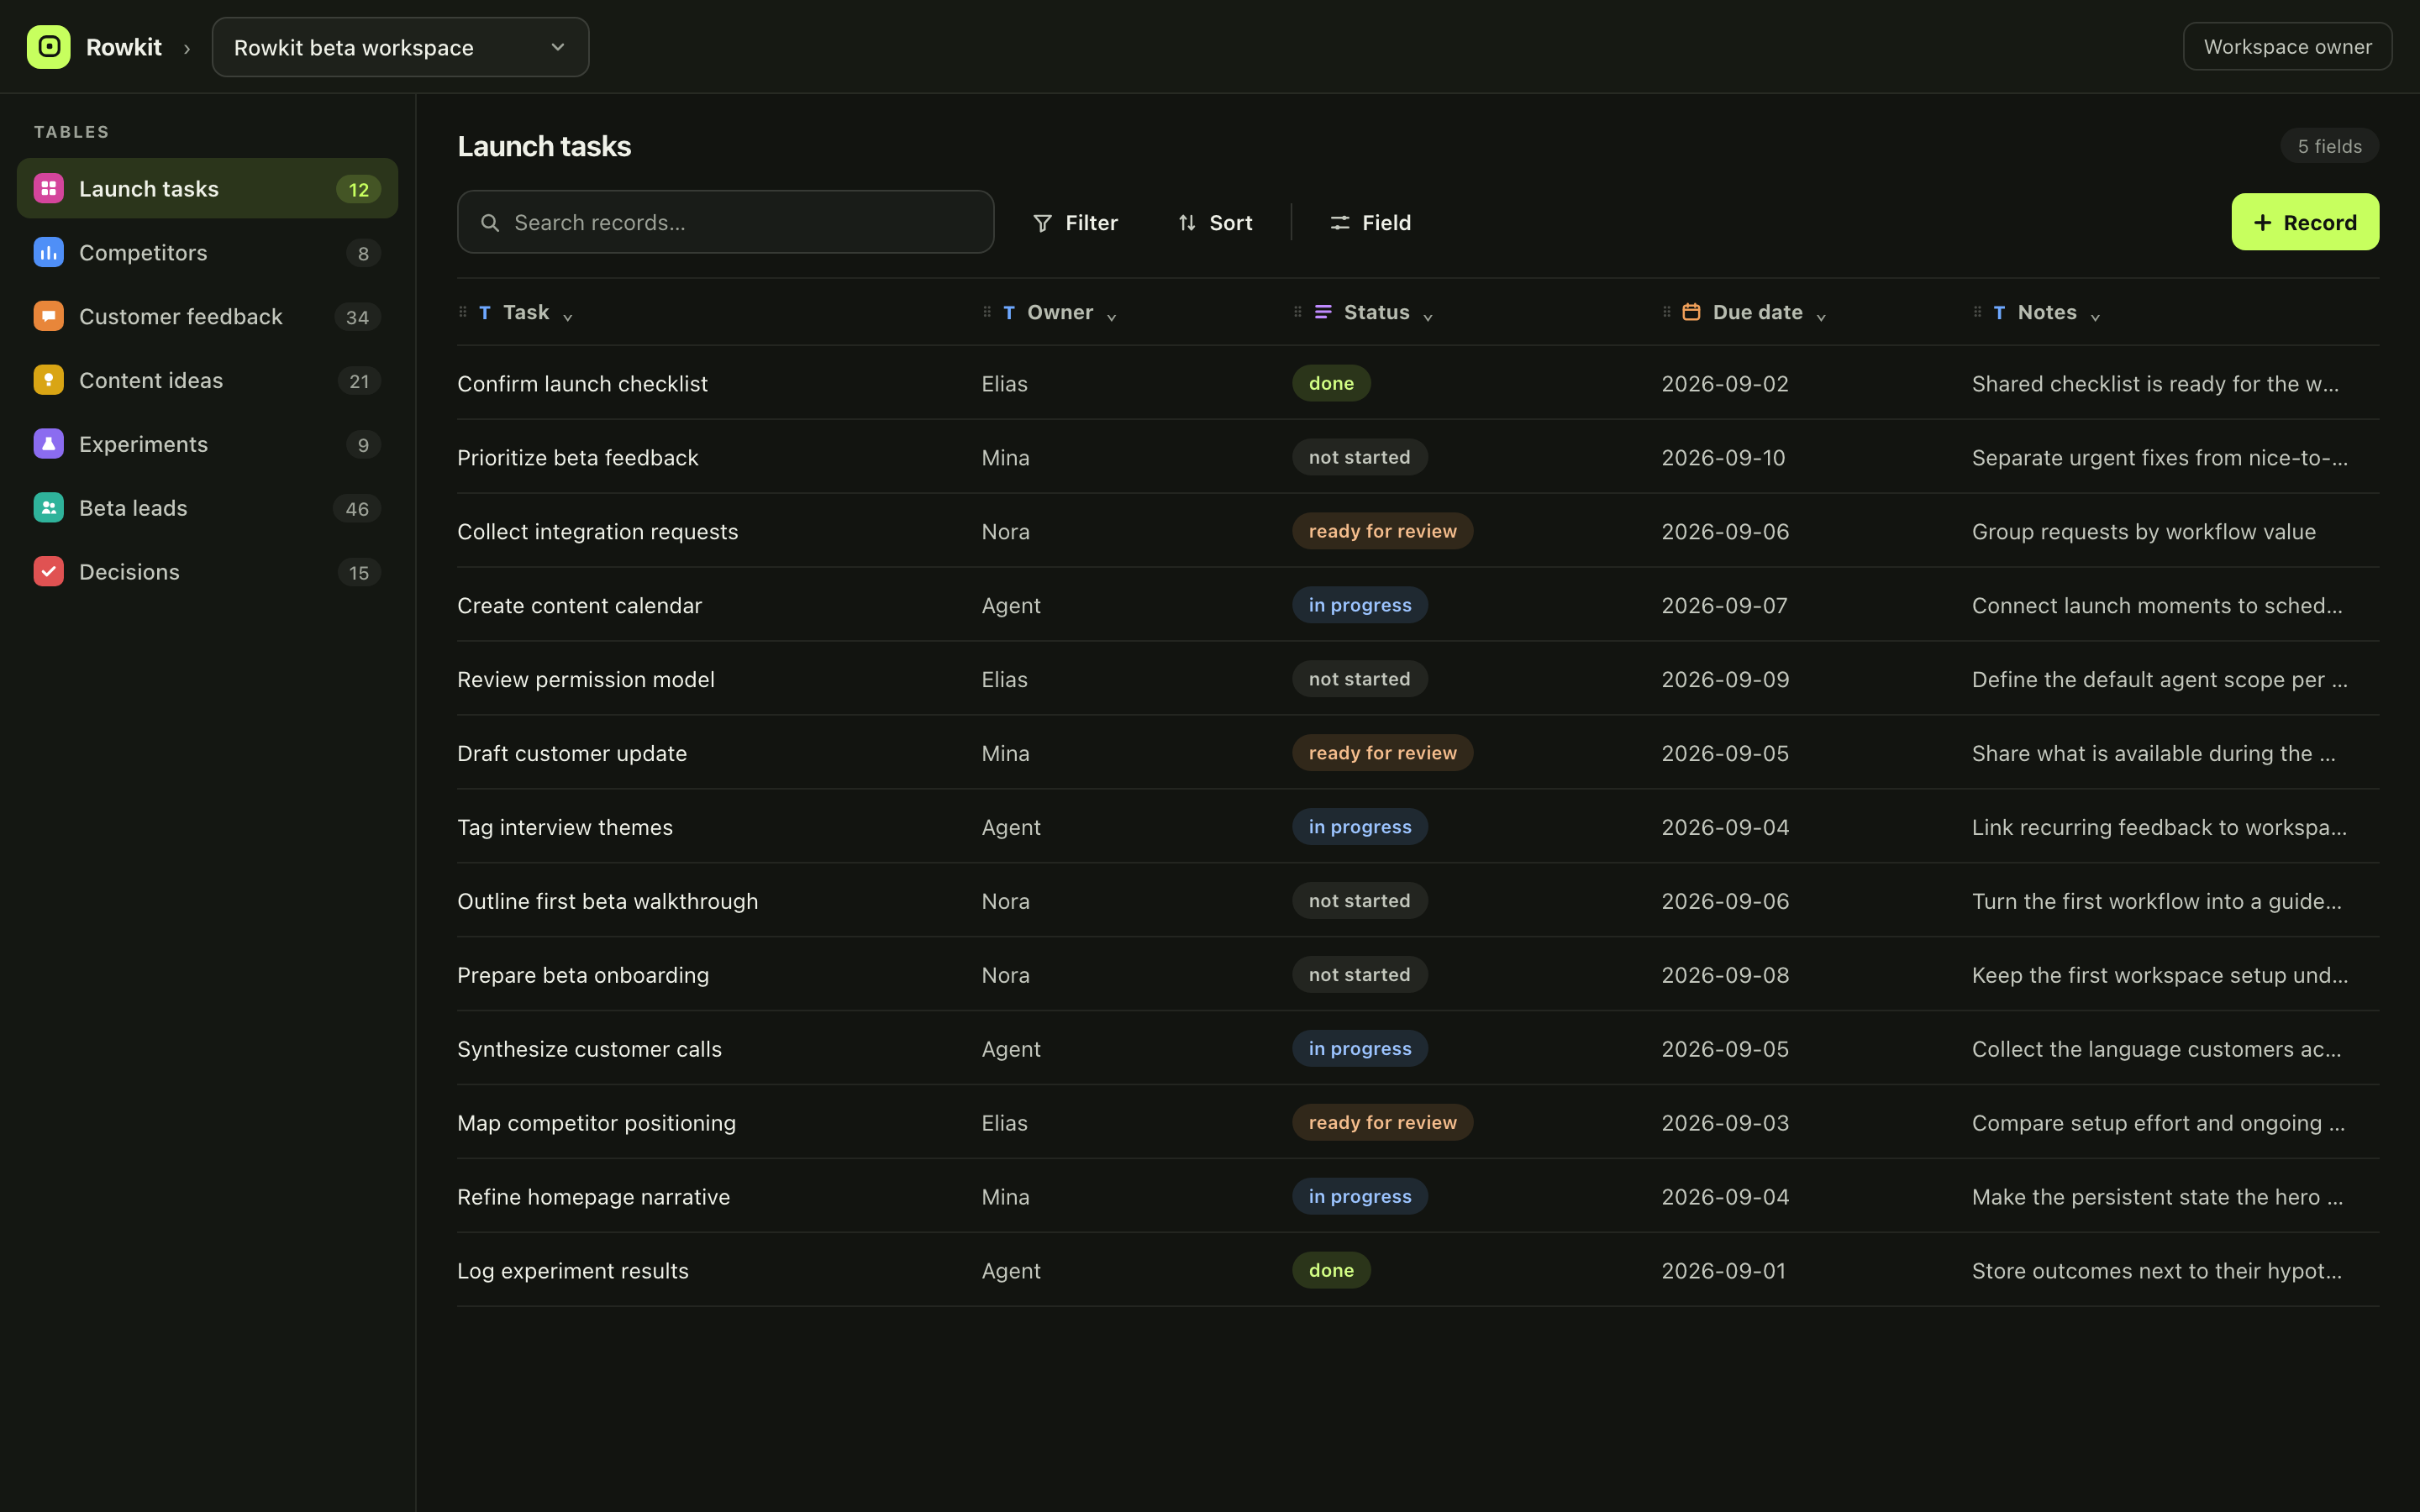Image resolution: width=2420 pixels, height=1512 pixels.
Task: Click the Field button
Action: point(1370,223)
